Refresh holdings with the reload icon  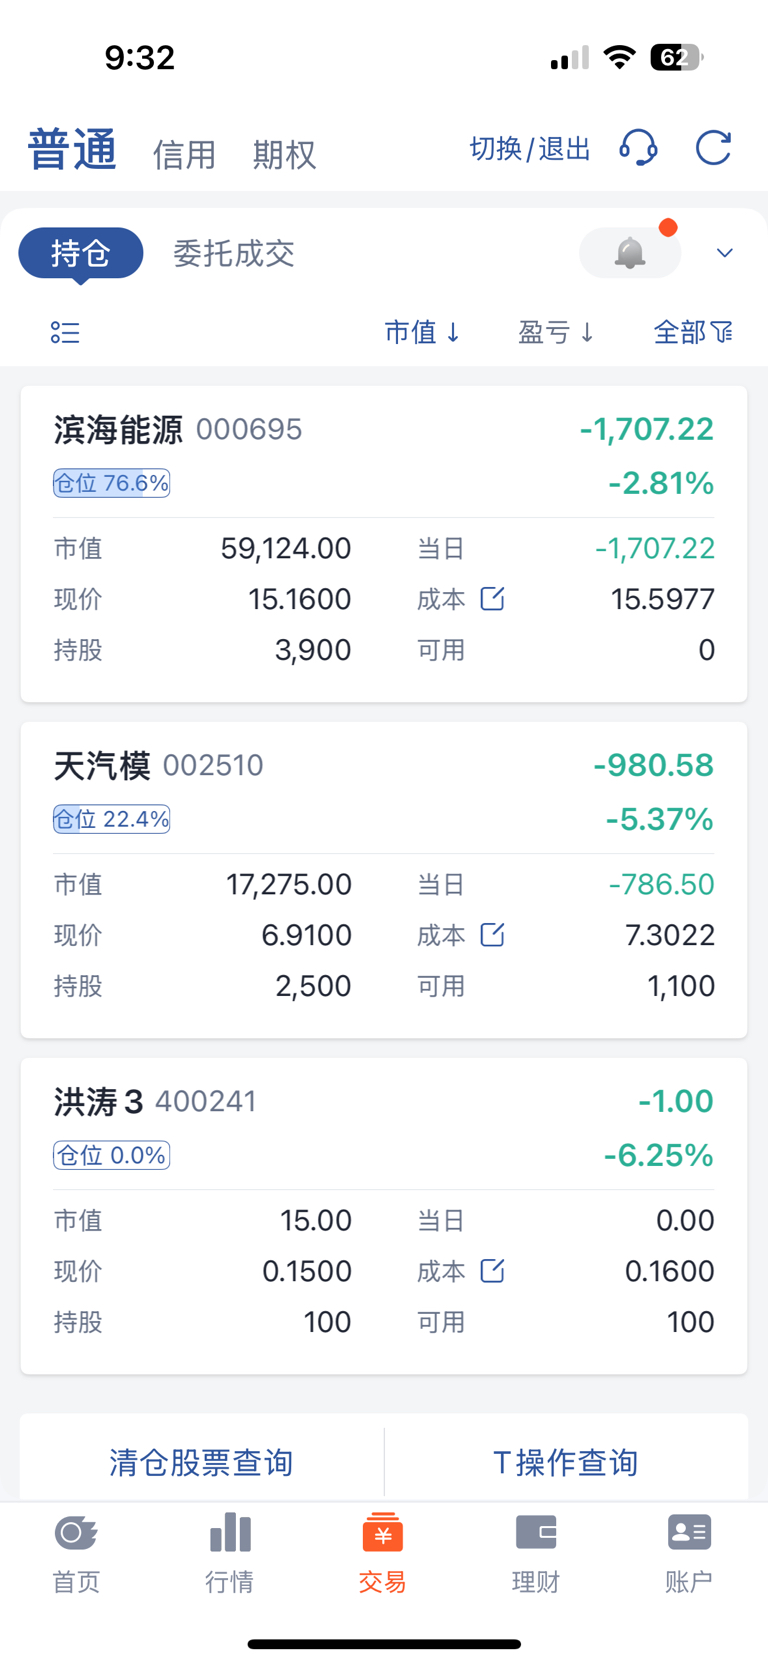coord(714,148)
